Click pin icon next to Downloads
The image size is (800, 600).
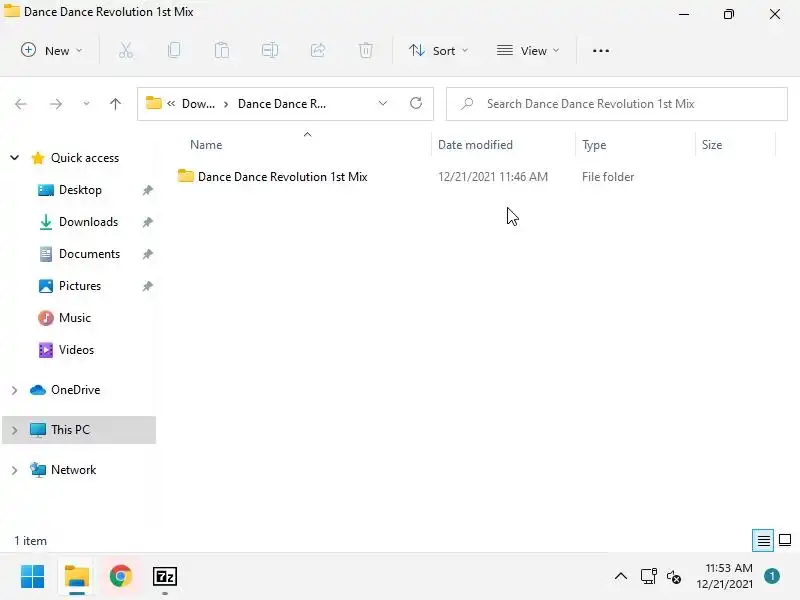click(x=147, y=222)
